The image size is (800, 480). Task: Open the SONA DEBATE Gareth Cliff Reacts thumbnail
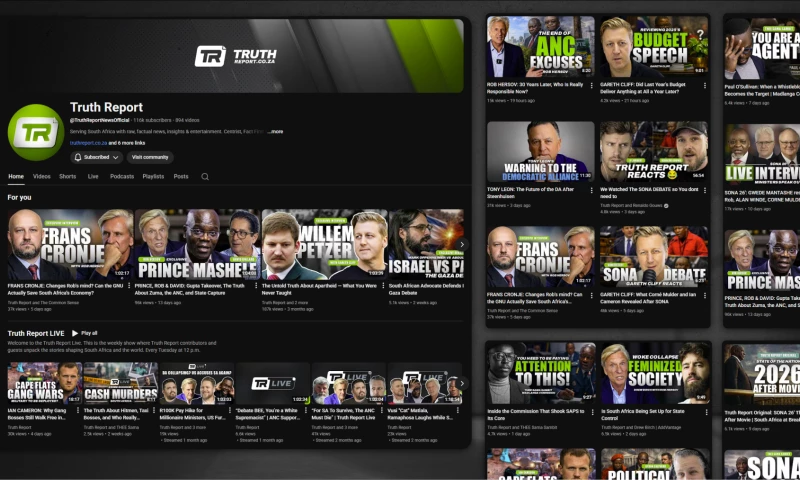[654, 256]
